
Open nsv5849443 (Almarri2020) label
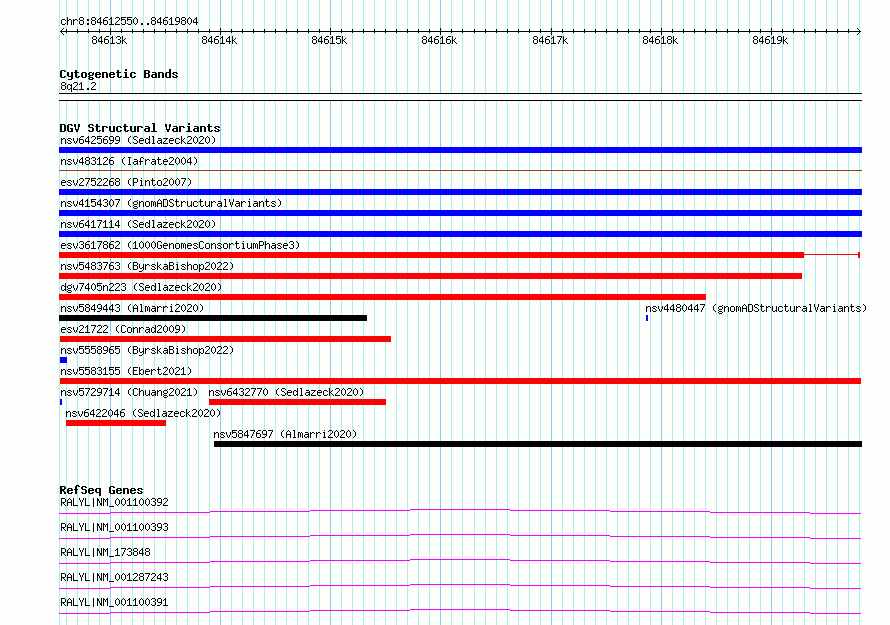(132, 308)
